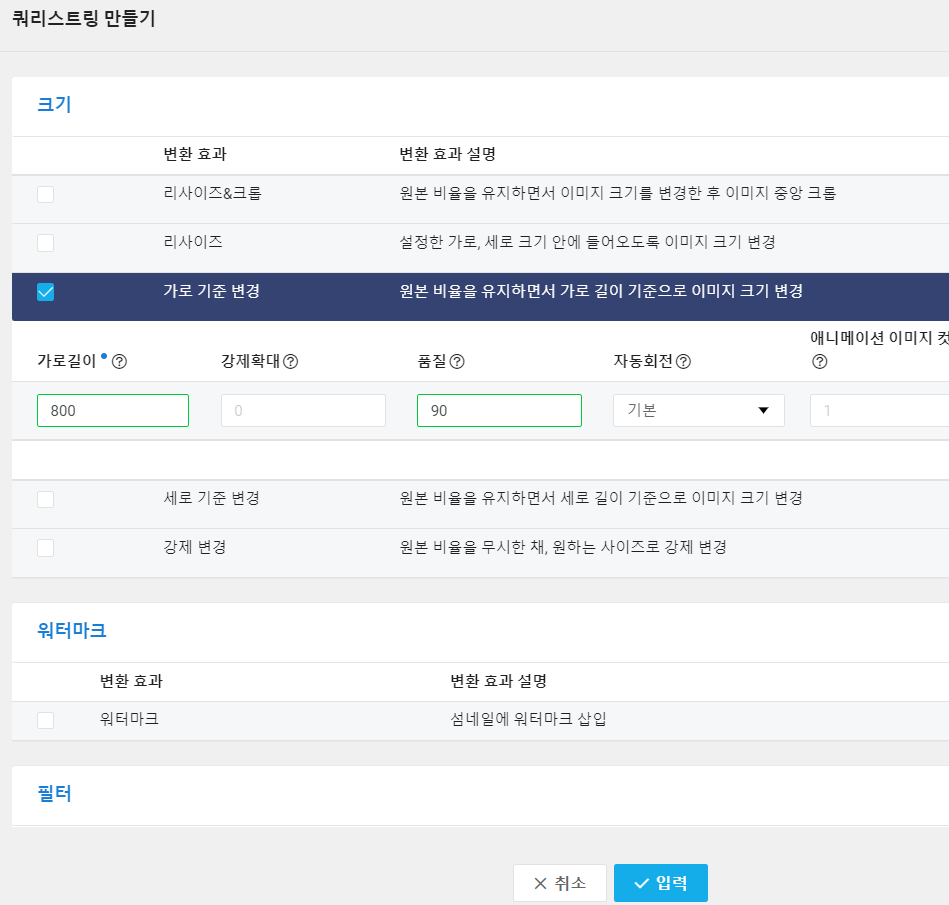Screen dimensions: 949x905
Task: Click the 애니메이션 이미지 컷 help icon
Action: pyautogui.click(x=818, y=362)
